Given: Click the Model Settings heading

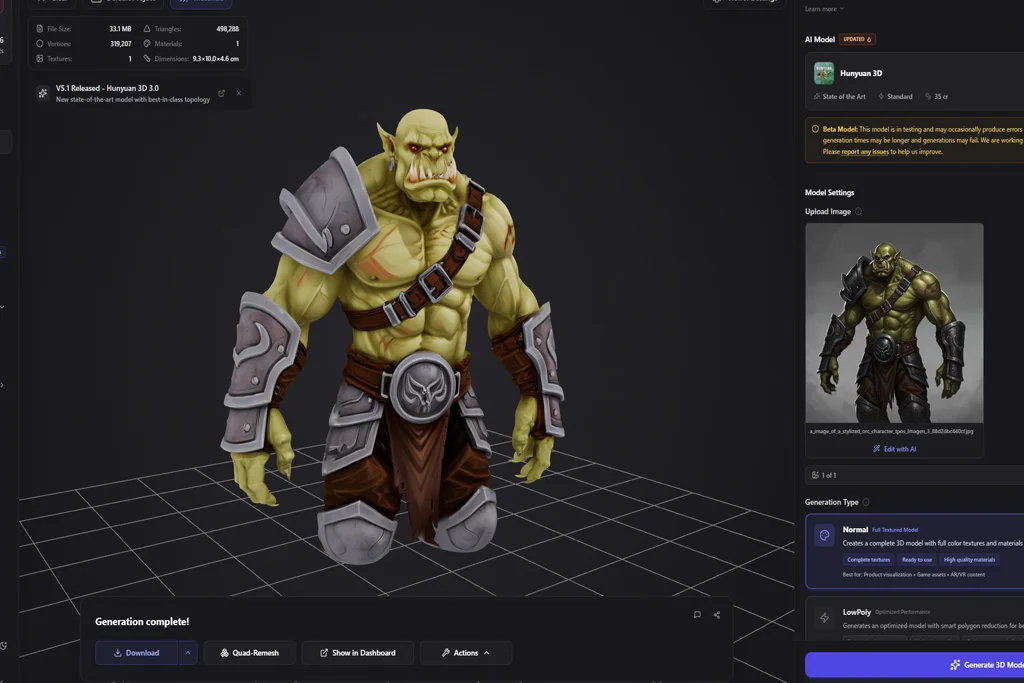Looking at the screenshot, I should (829, 193).
